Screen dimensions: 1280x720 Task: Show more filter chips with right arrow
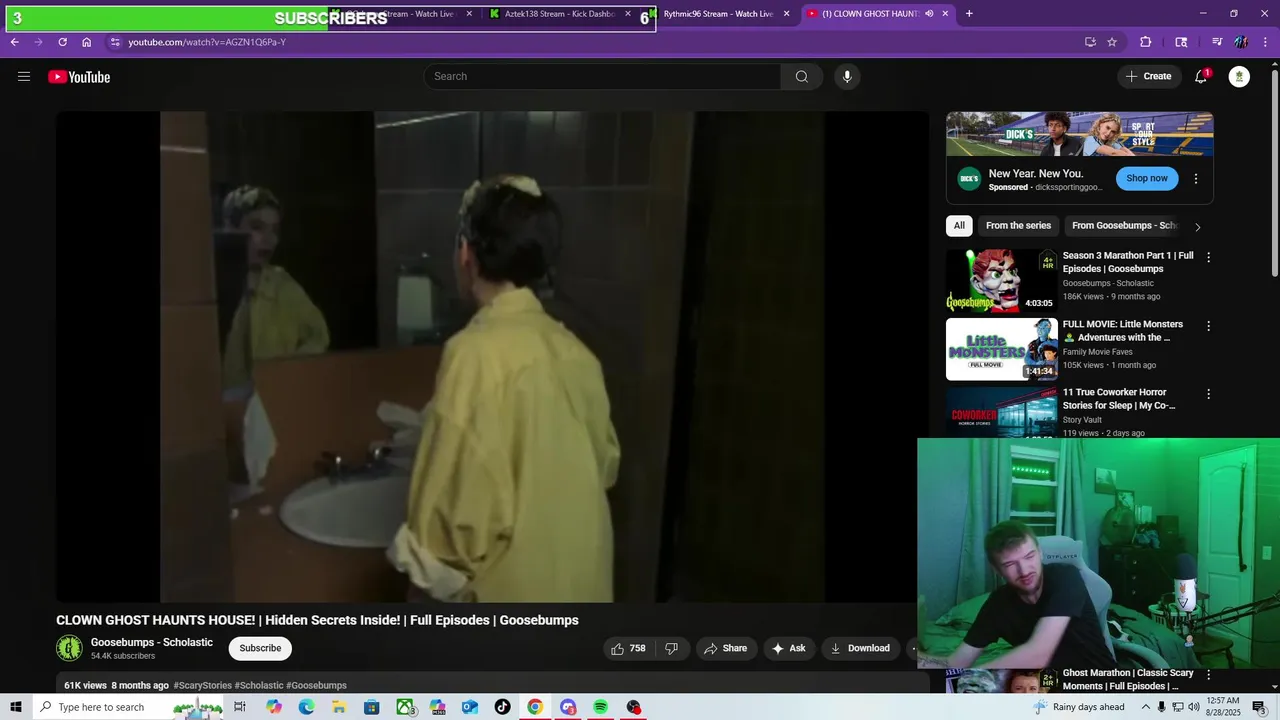[1197, 227]
